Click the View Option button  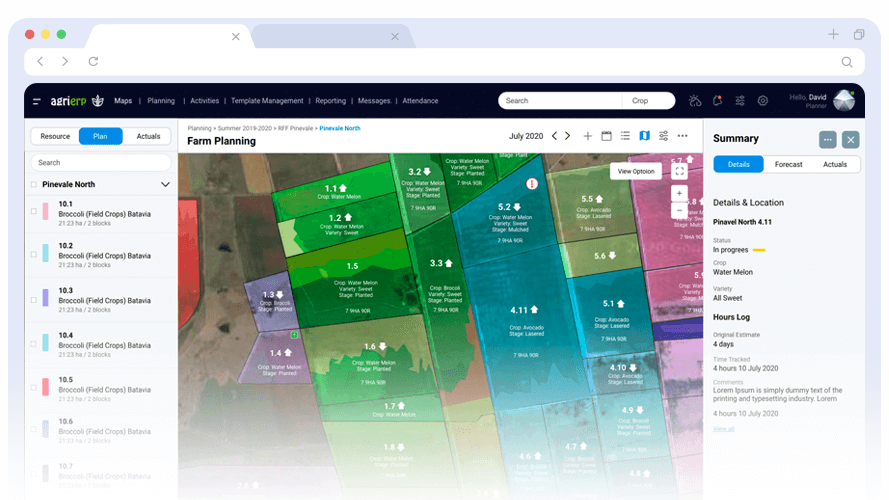(x=635, y=171)
